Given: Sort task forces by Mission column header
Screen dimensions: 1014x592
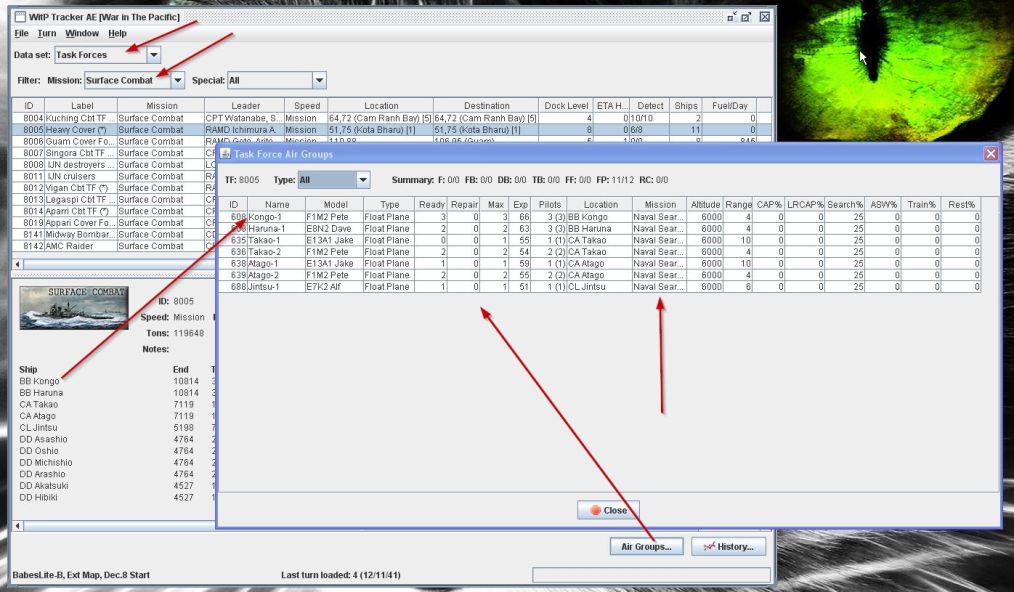Looking at the screenshot, I should (x=161, y=105).
